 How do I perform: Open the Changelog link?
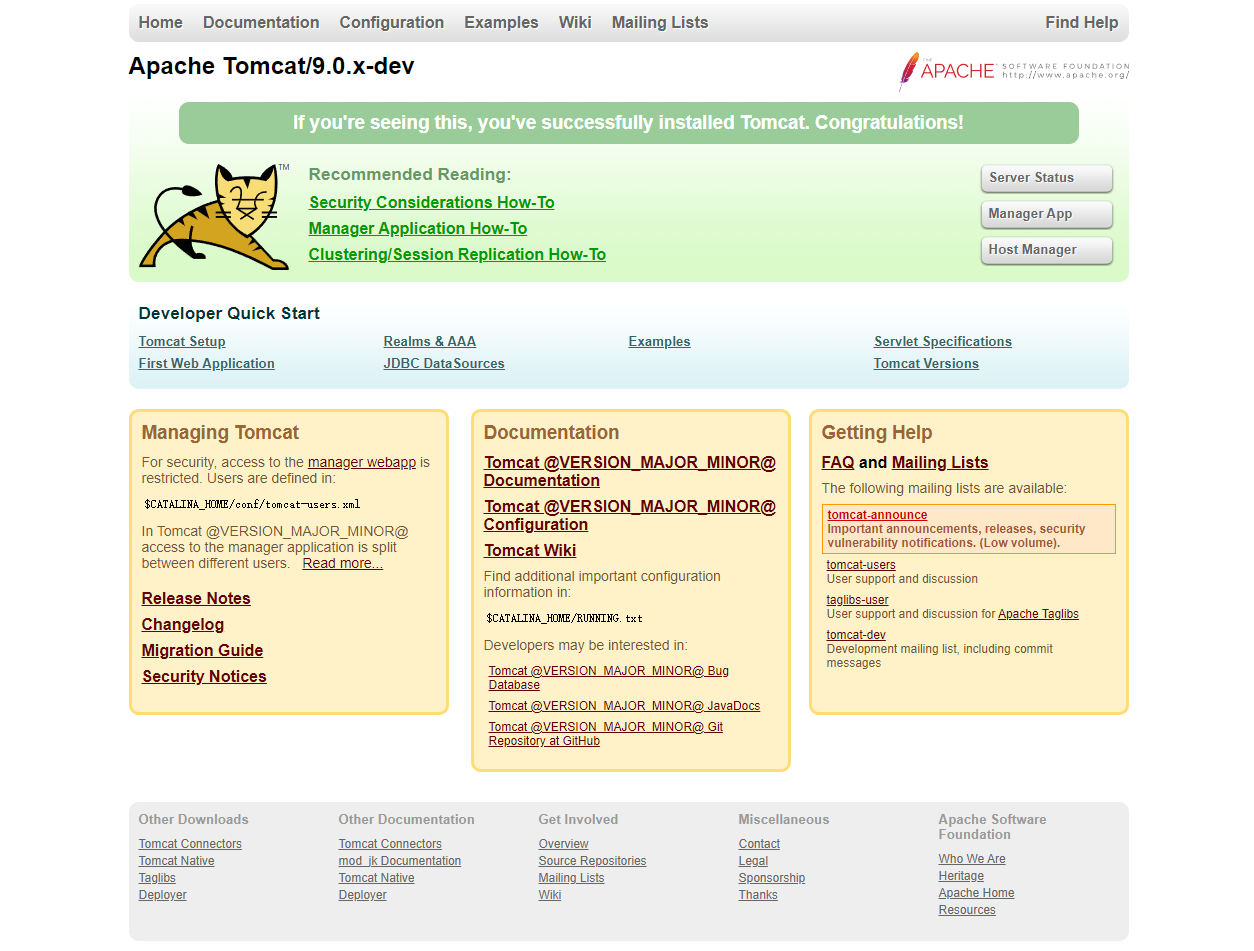tap(183, 624)
